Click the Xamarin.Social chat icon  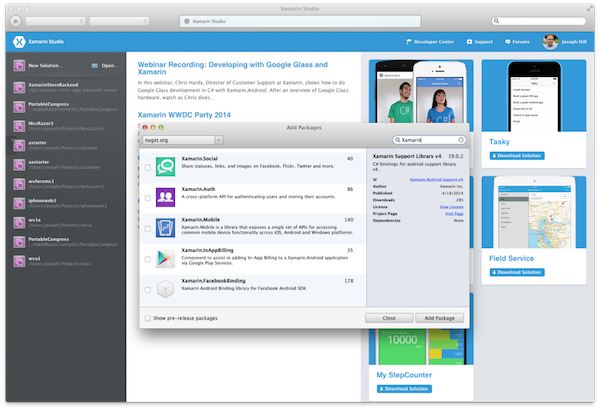[165, 167]
